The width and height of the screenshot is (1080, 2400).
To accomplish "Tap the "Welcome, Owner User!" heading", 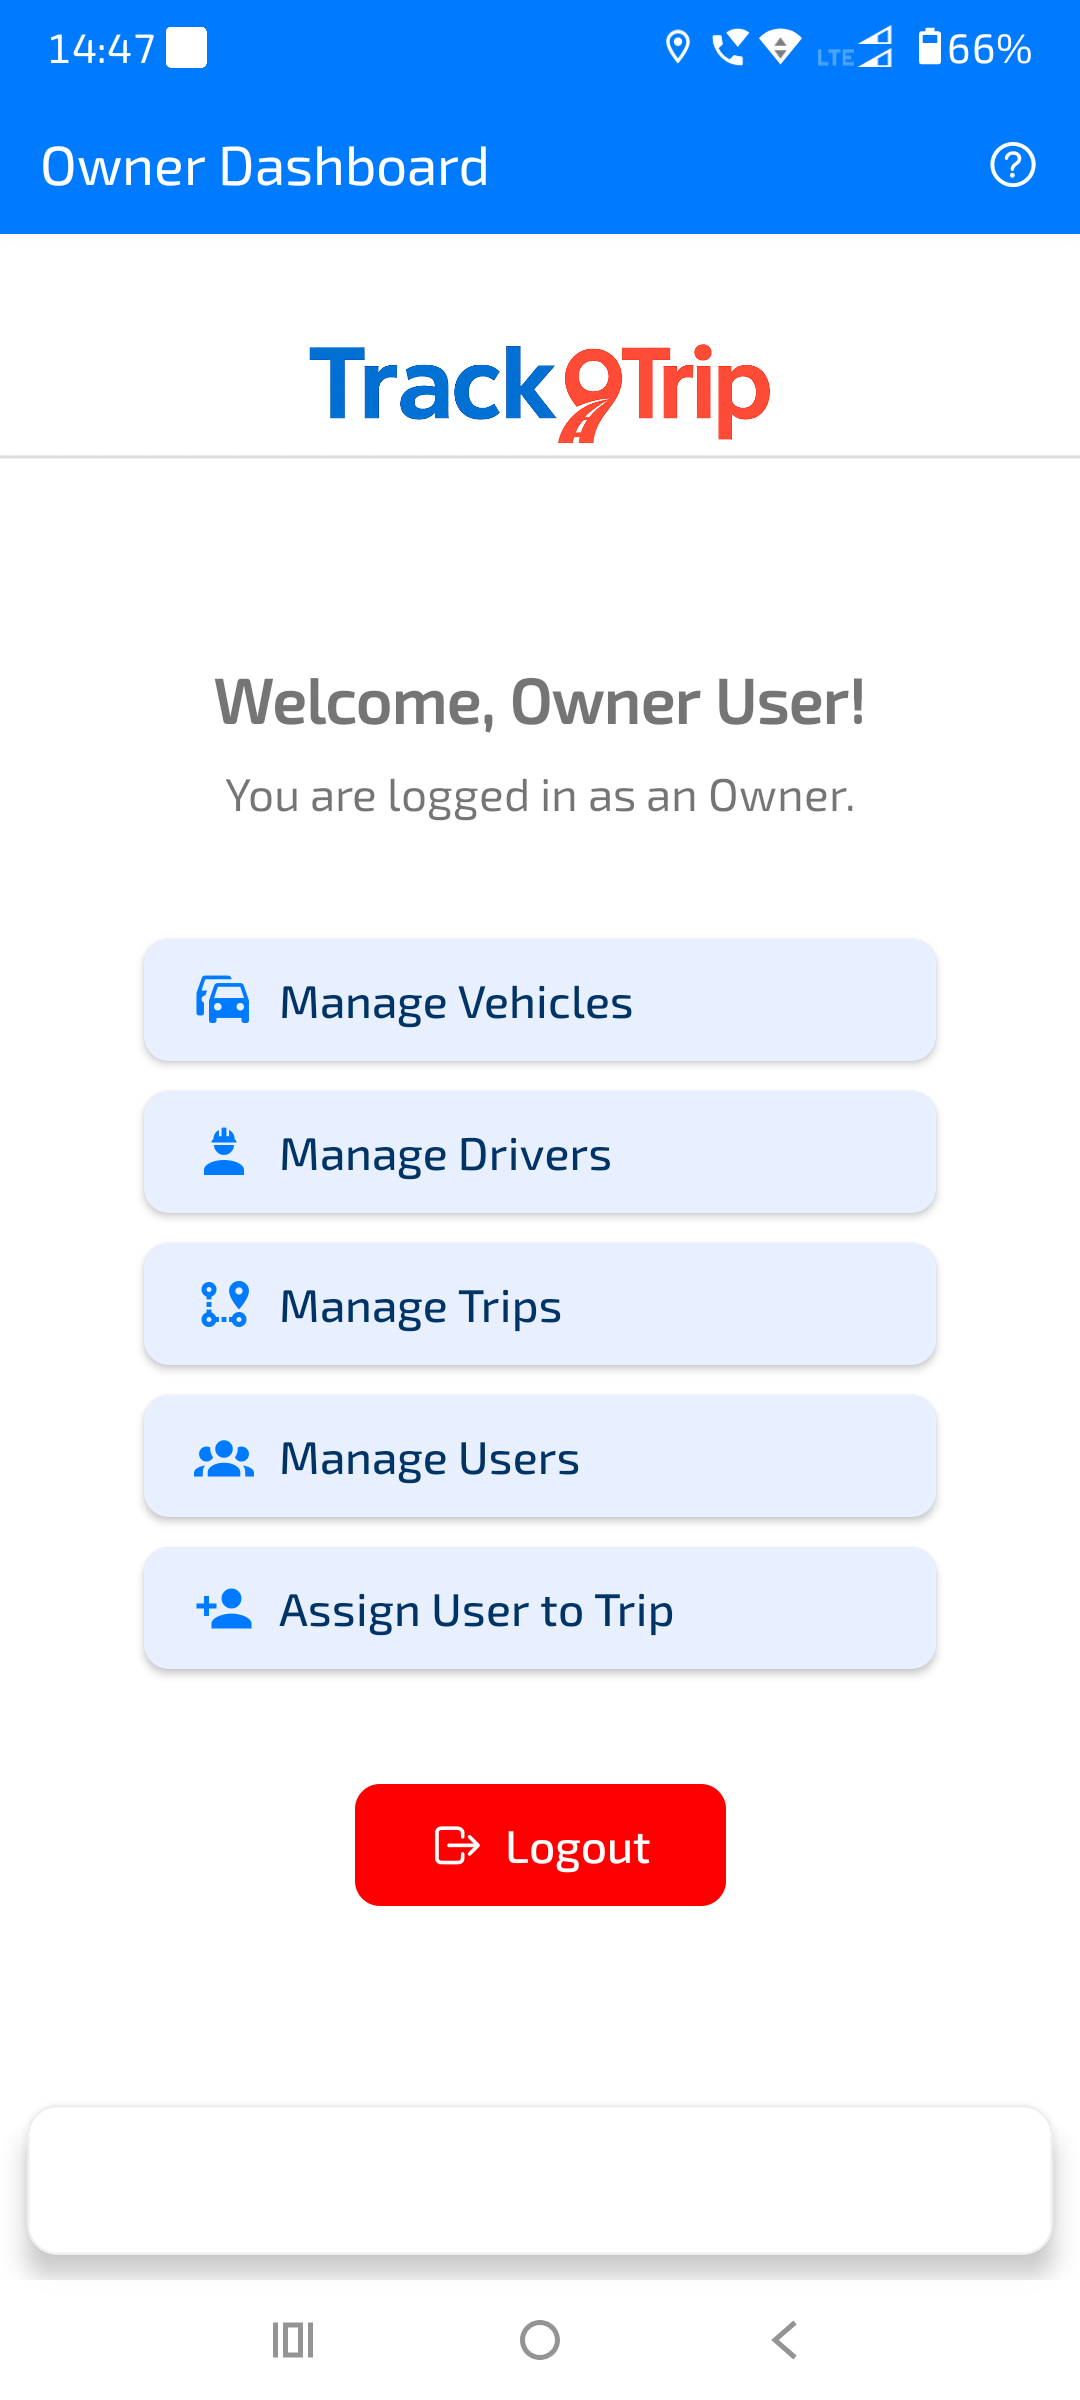I will (540, 702).
